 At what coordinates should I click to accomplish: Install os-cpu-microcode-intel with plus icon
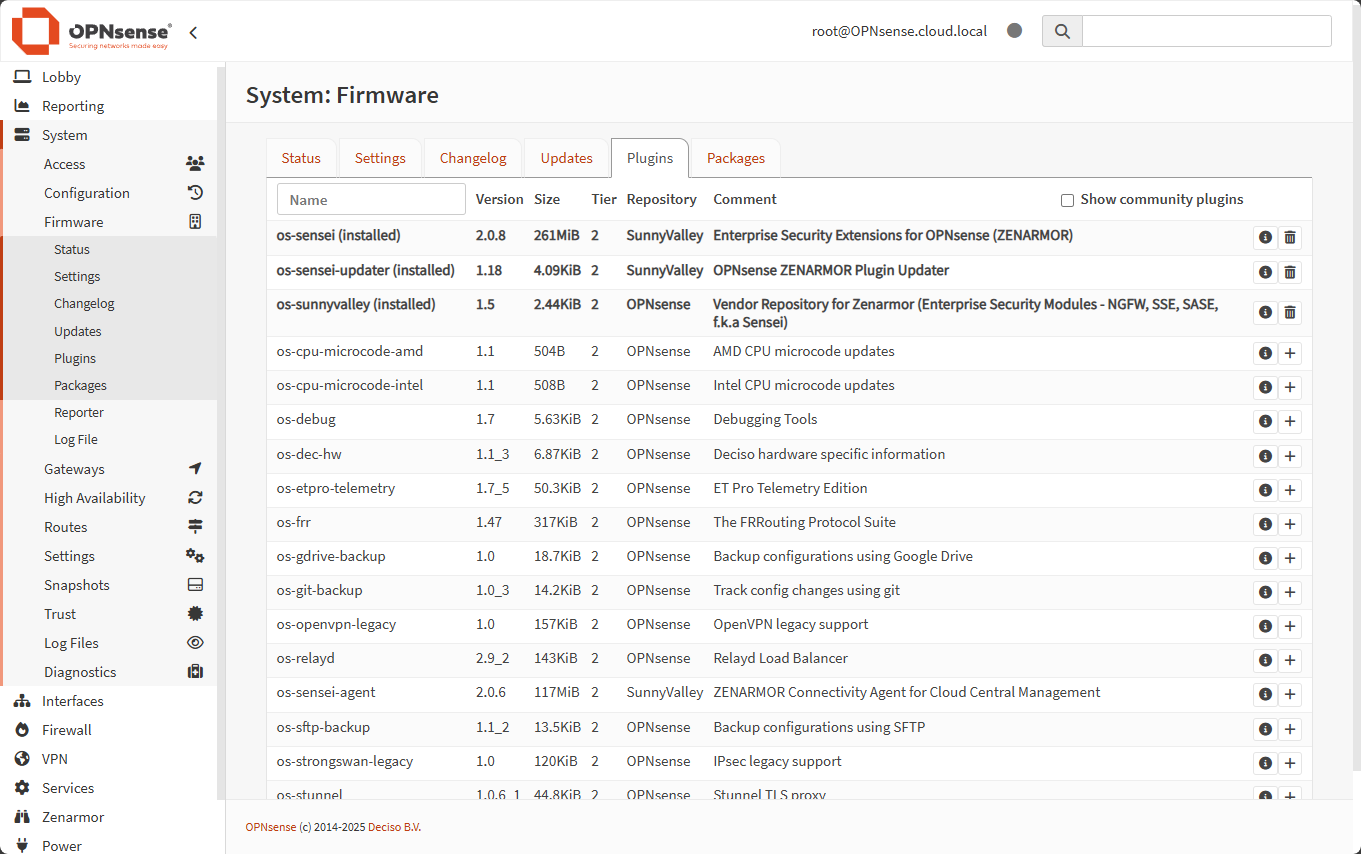tap(1290, 387)
